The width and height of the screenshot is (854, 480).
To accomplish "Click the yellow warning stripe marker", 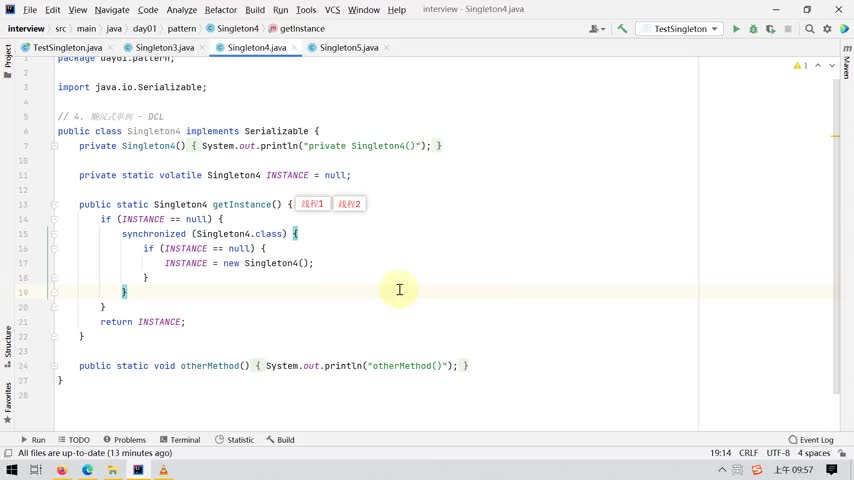I will [x=836, y=136].
